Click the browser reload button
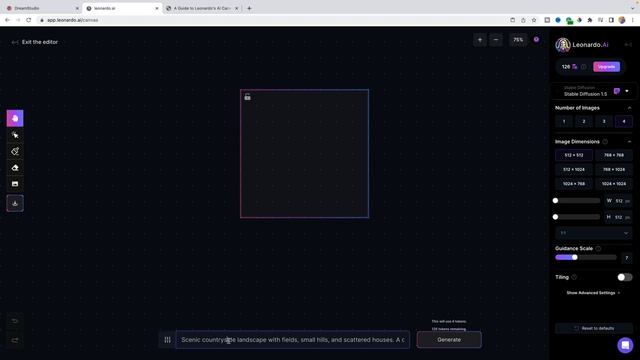This screenshot has width=640, height=360. click(x=29, y=20)
